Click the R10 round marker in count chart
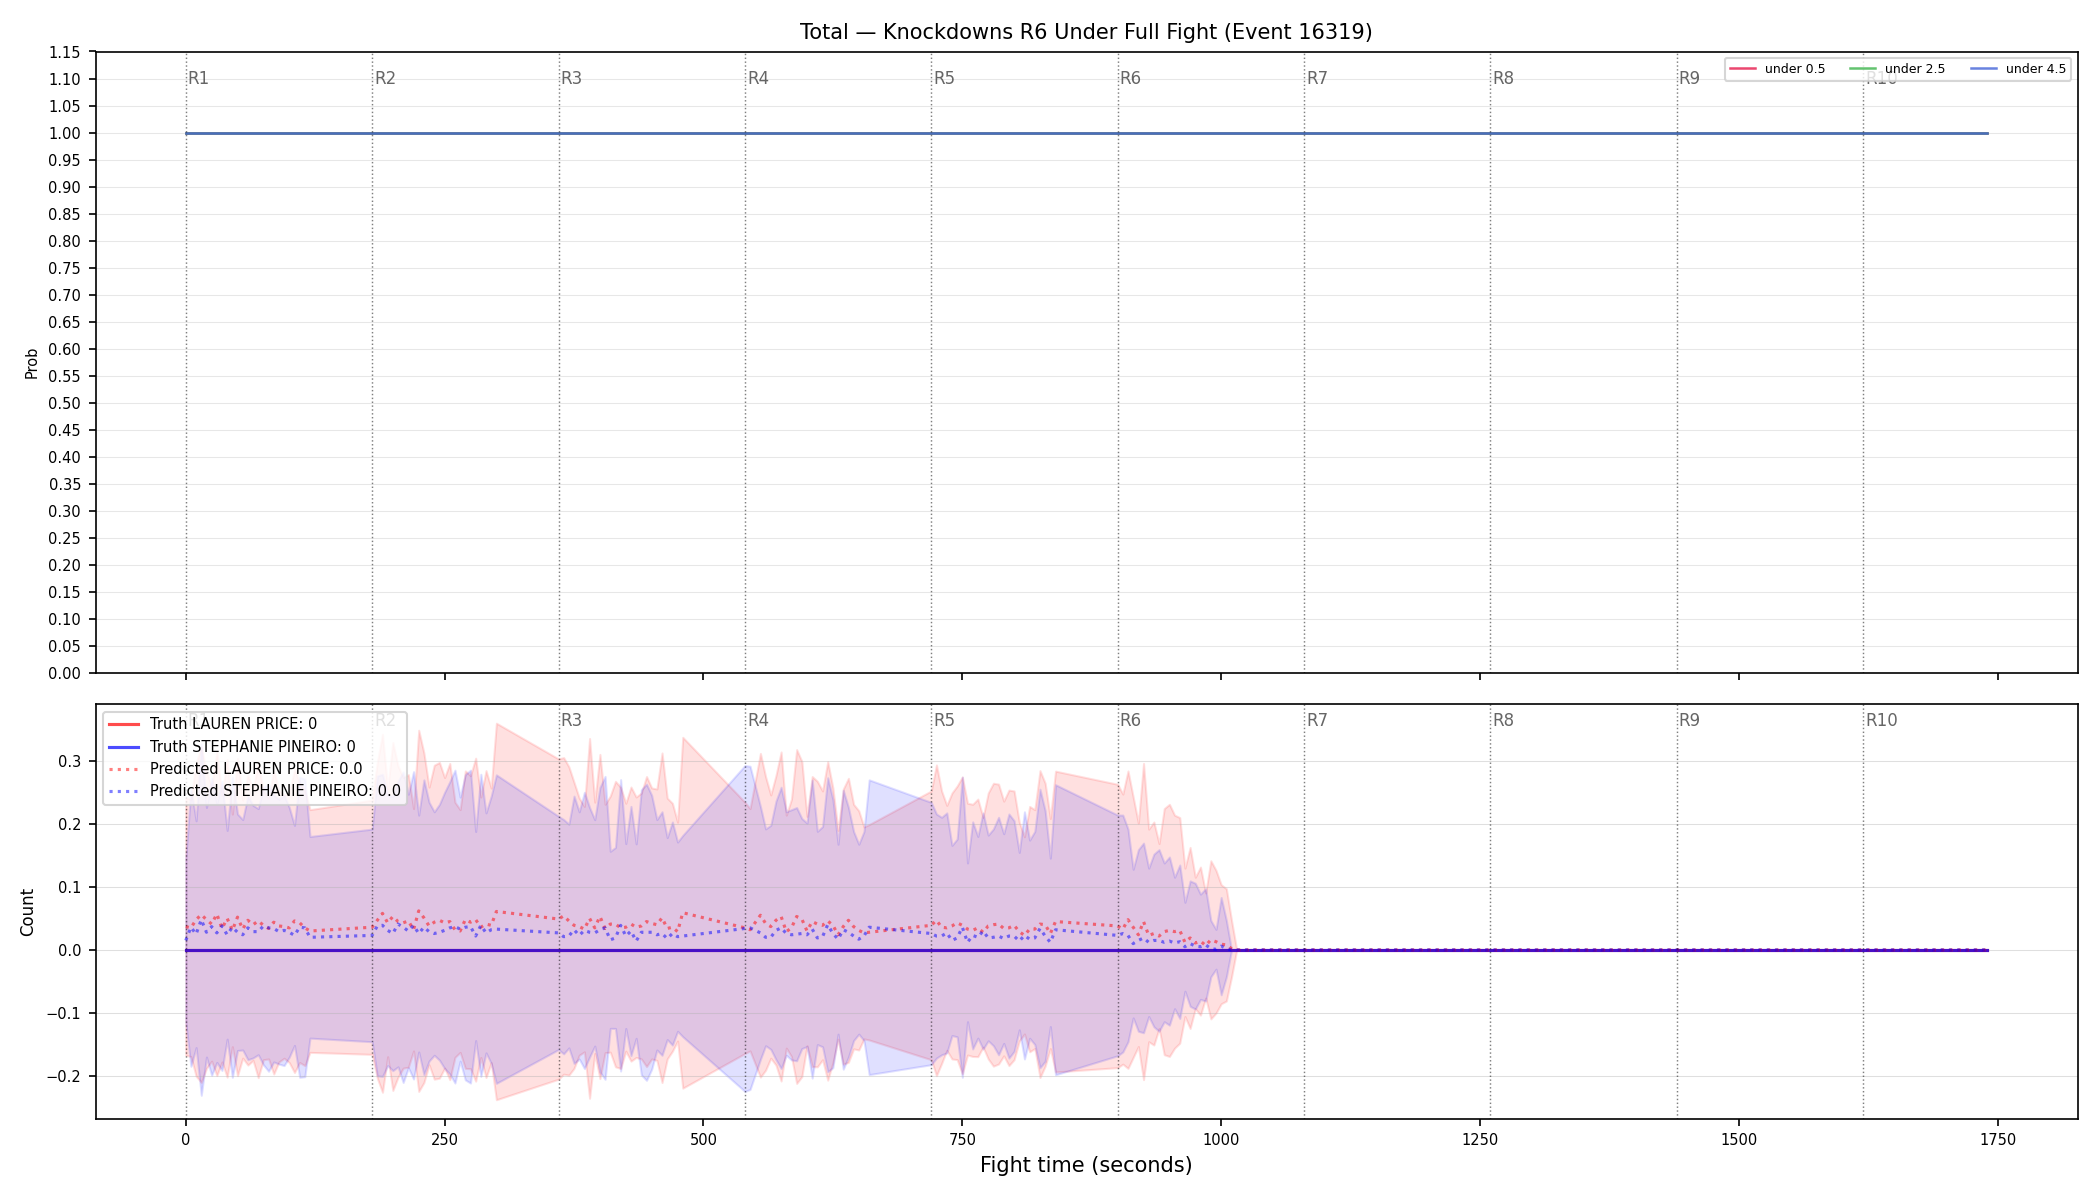 point(1881,720)
